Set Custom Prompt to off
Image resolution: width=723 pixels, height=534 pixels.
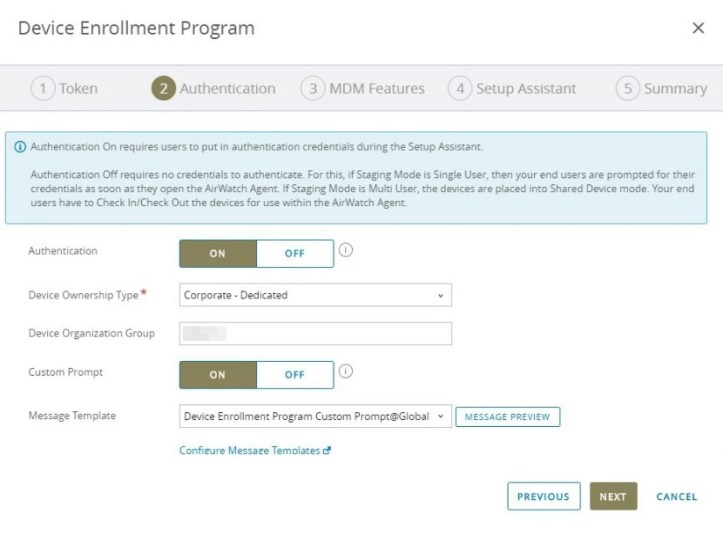[294, 375]
